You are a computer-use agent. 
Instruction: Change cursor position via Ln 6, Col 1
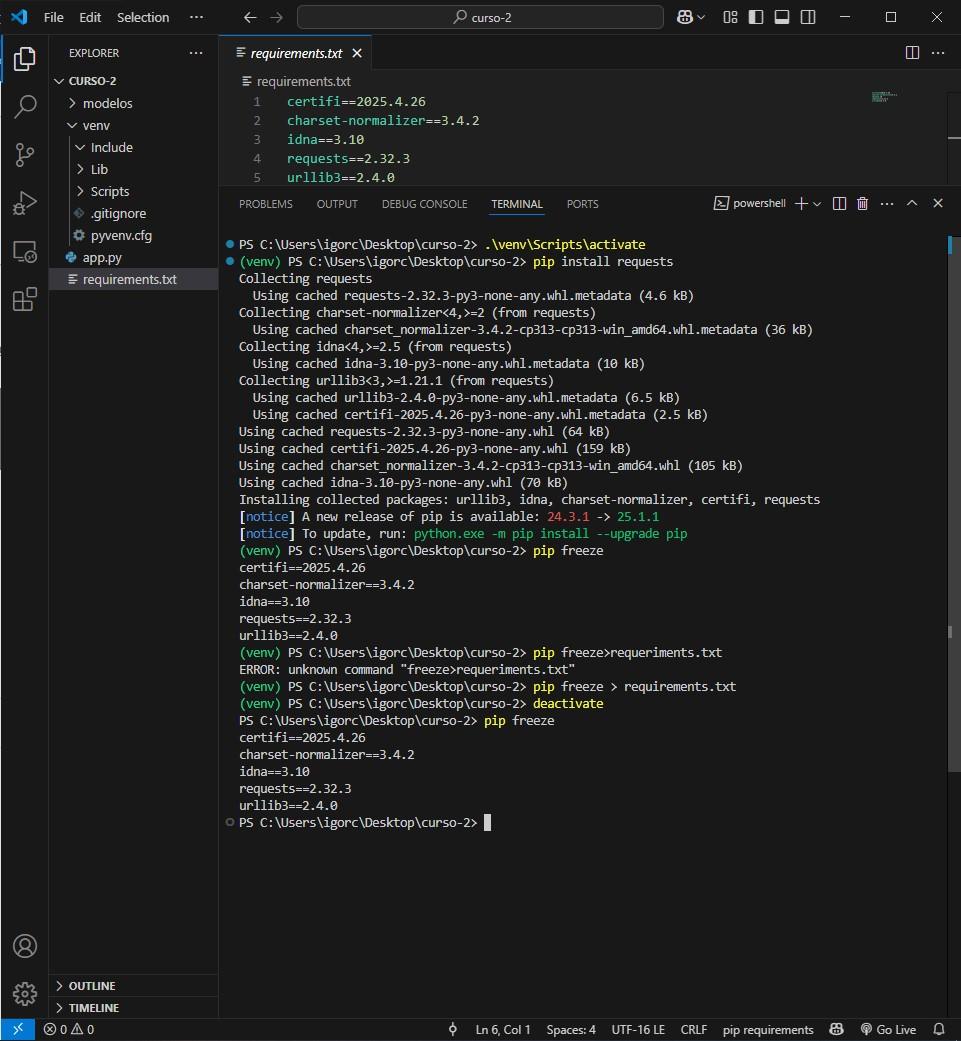pos(503,1030)
